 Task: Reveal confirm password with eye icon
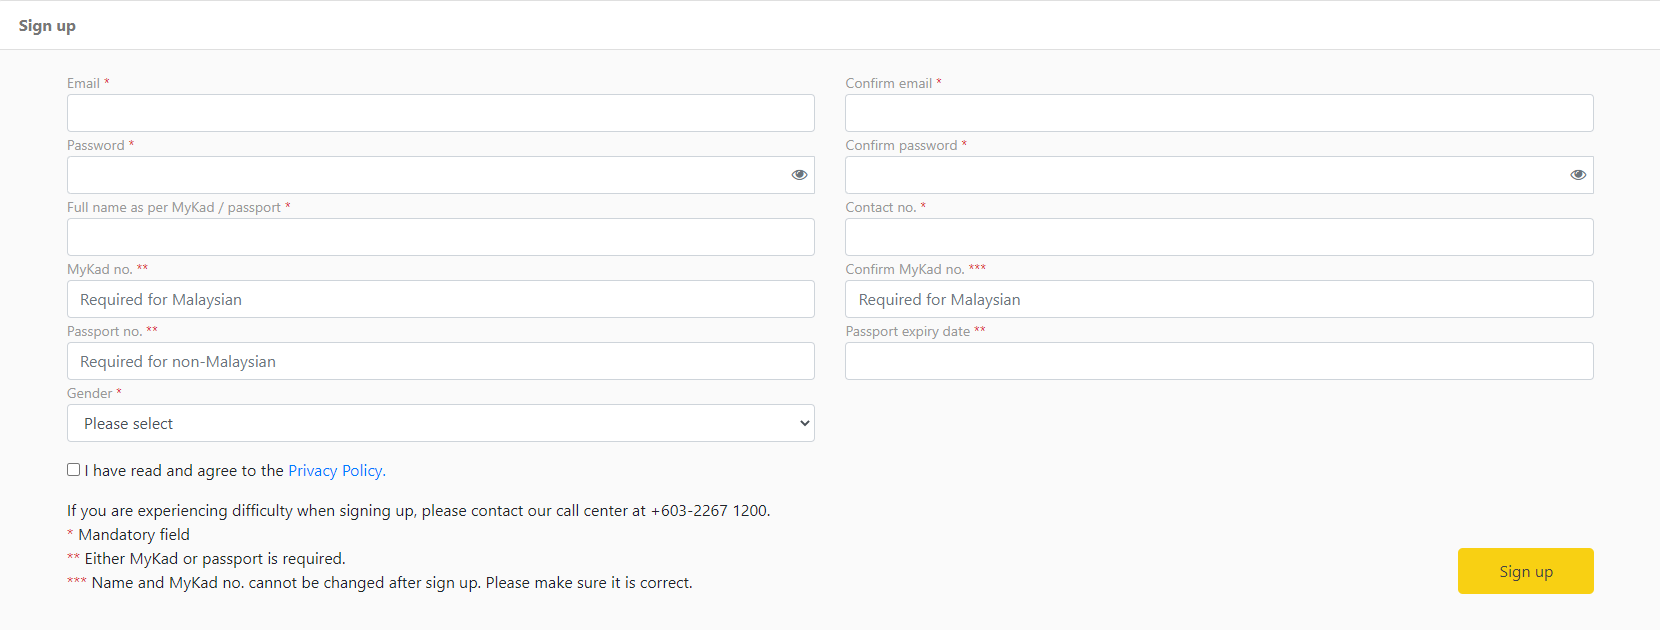[x=1578, y=175]
